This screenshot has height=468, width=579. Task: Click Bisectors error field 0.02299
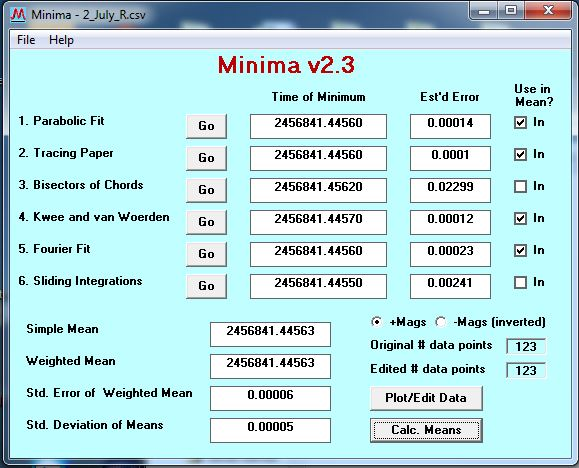(x=450, y=190)
